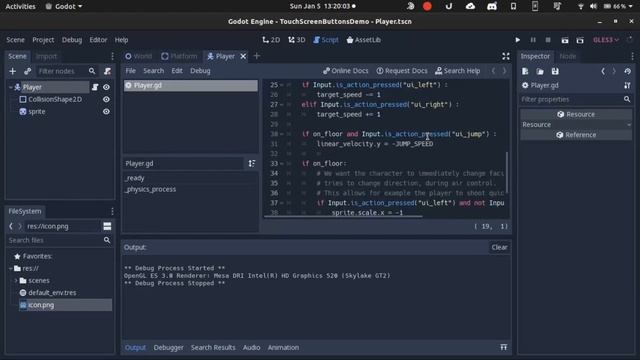Toggle Player node visibility

point(106,87)
